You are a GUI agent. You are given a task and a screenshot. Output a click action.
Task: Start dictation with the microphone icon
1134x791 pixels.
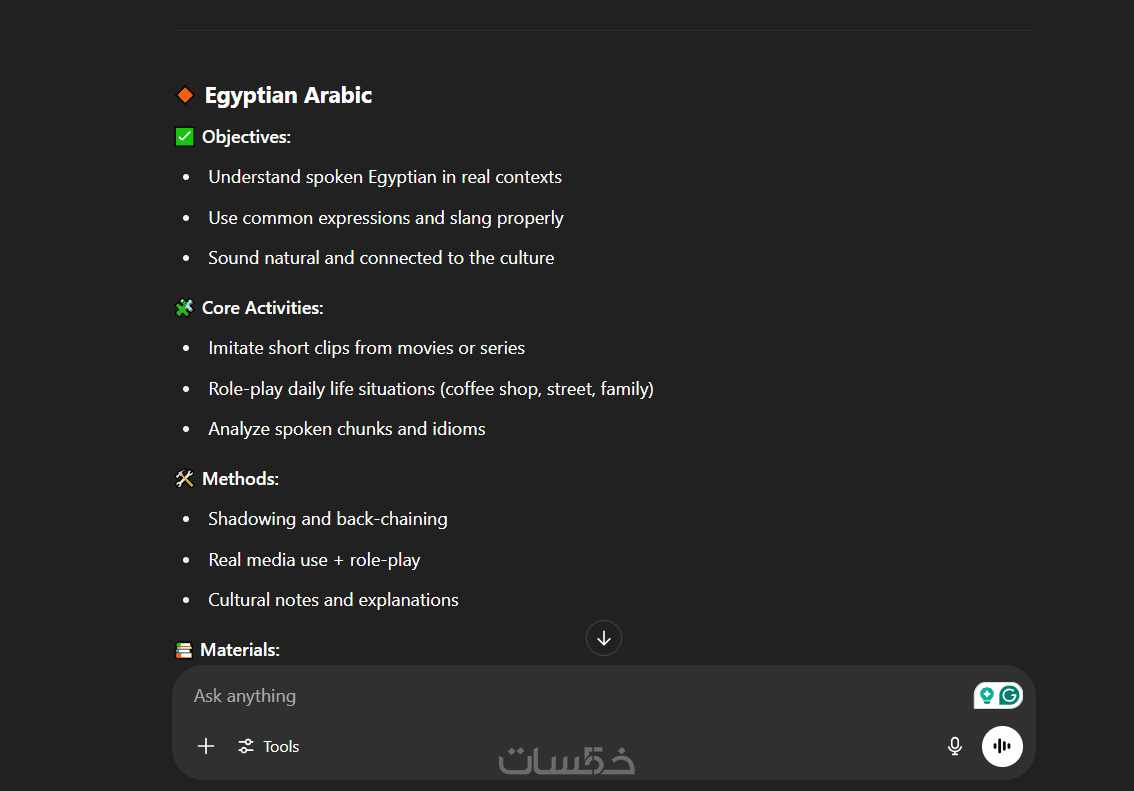point(955,746)
